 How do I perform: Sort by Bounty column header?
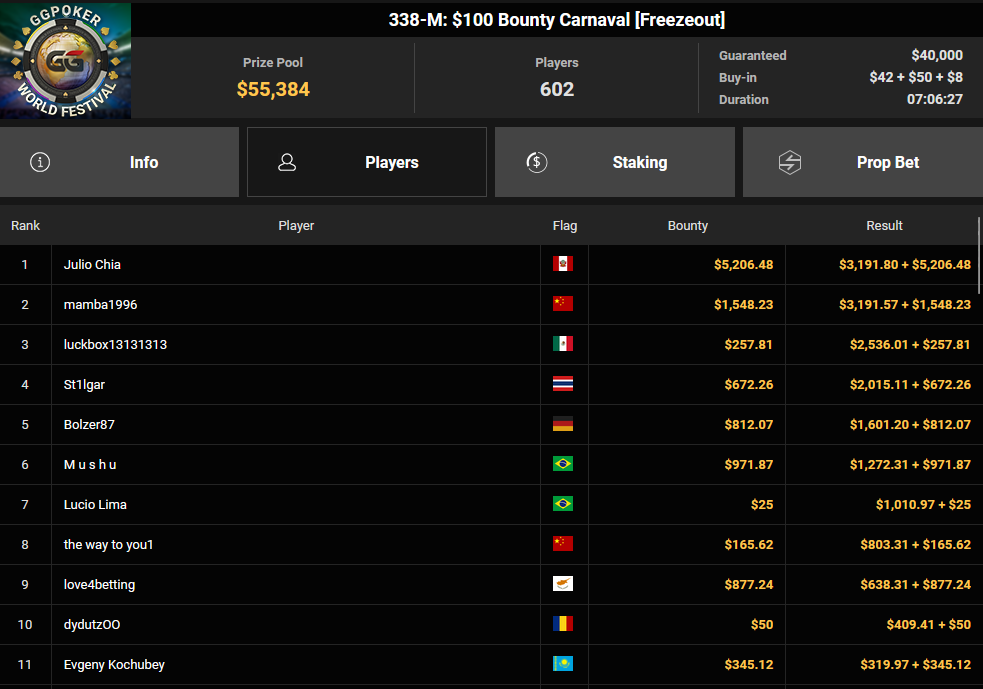point(688,226)
